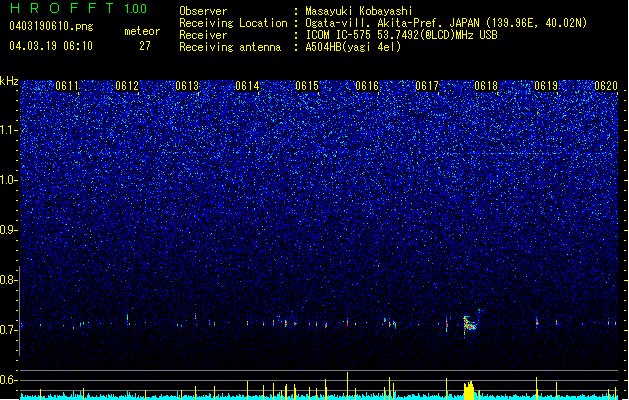The width and height of the screenshot is (629, 400).
Task: Click the 0.9 kHz axis label
Action: tap(9, 230)
